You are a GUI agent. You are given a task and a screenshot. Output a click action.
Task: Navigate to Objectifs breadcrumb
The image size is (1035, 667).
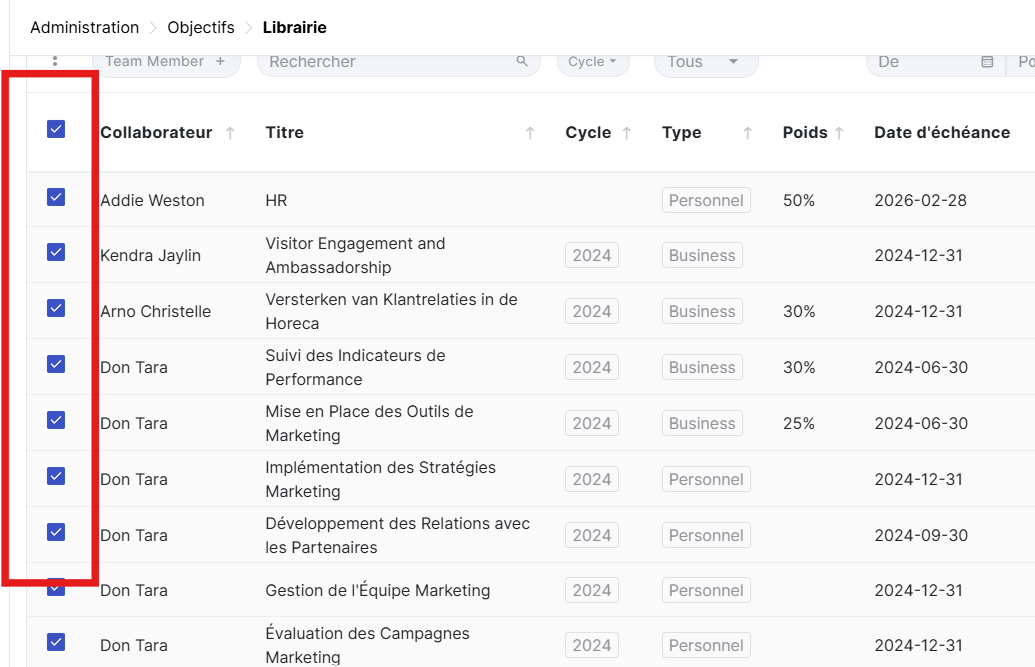[201, 27]
